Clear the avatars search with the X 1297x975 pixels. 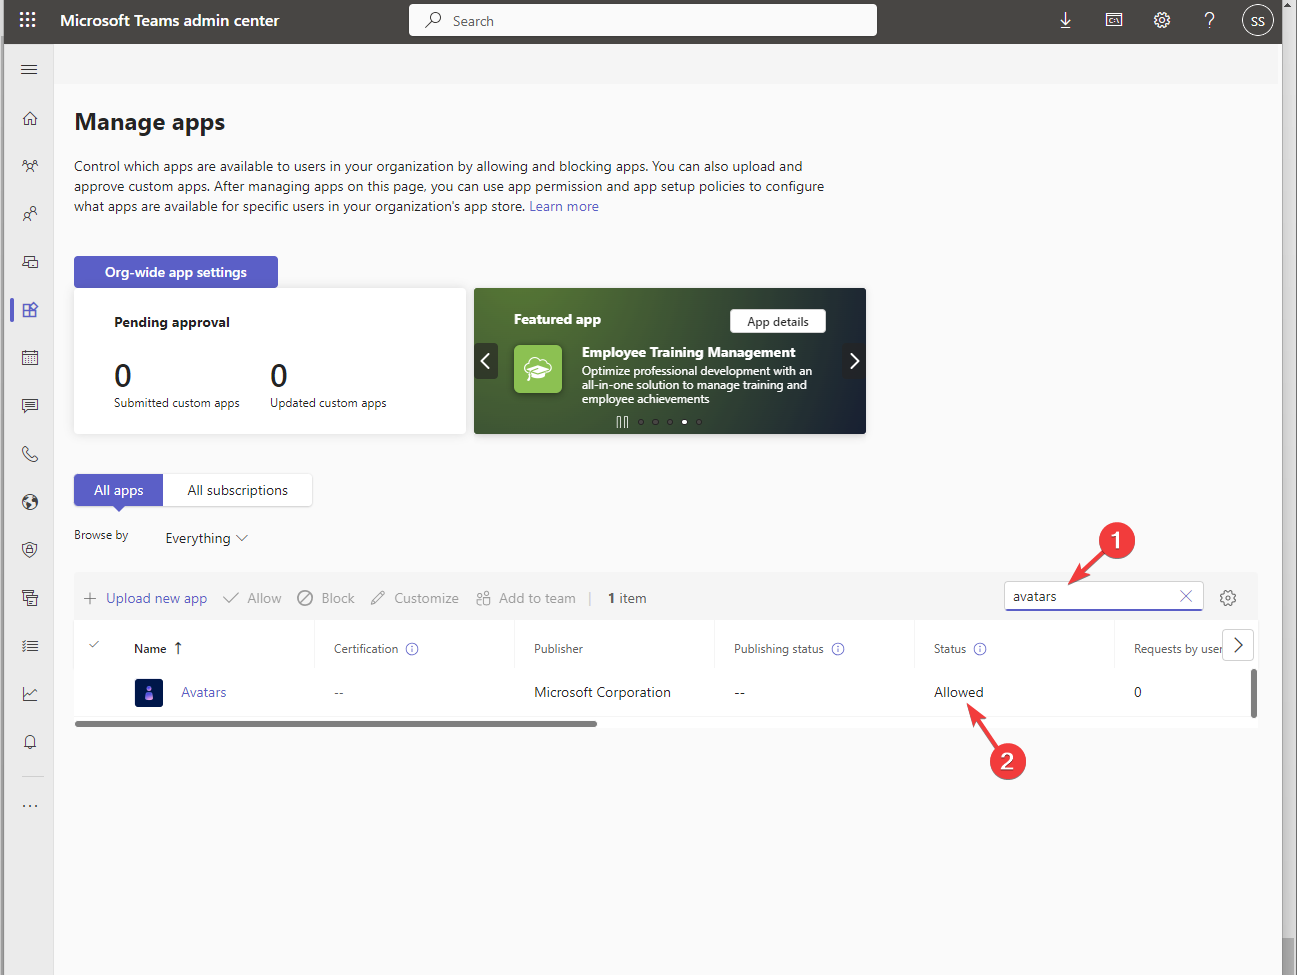pos(1186,596)
